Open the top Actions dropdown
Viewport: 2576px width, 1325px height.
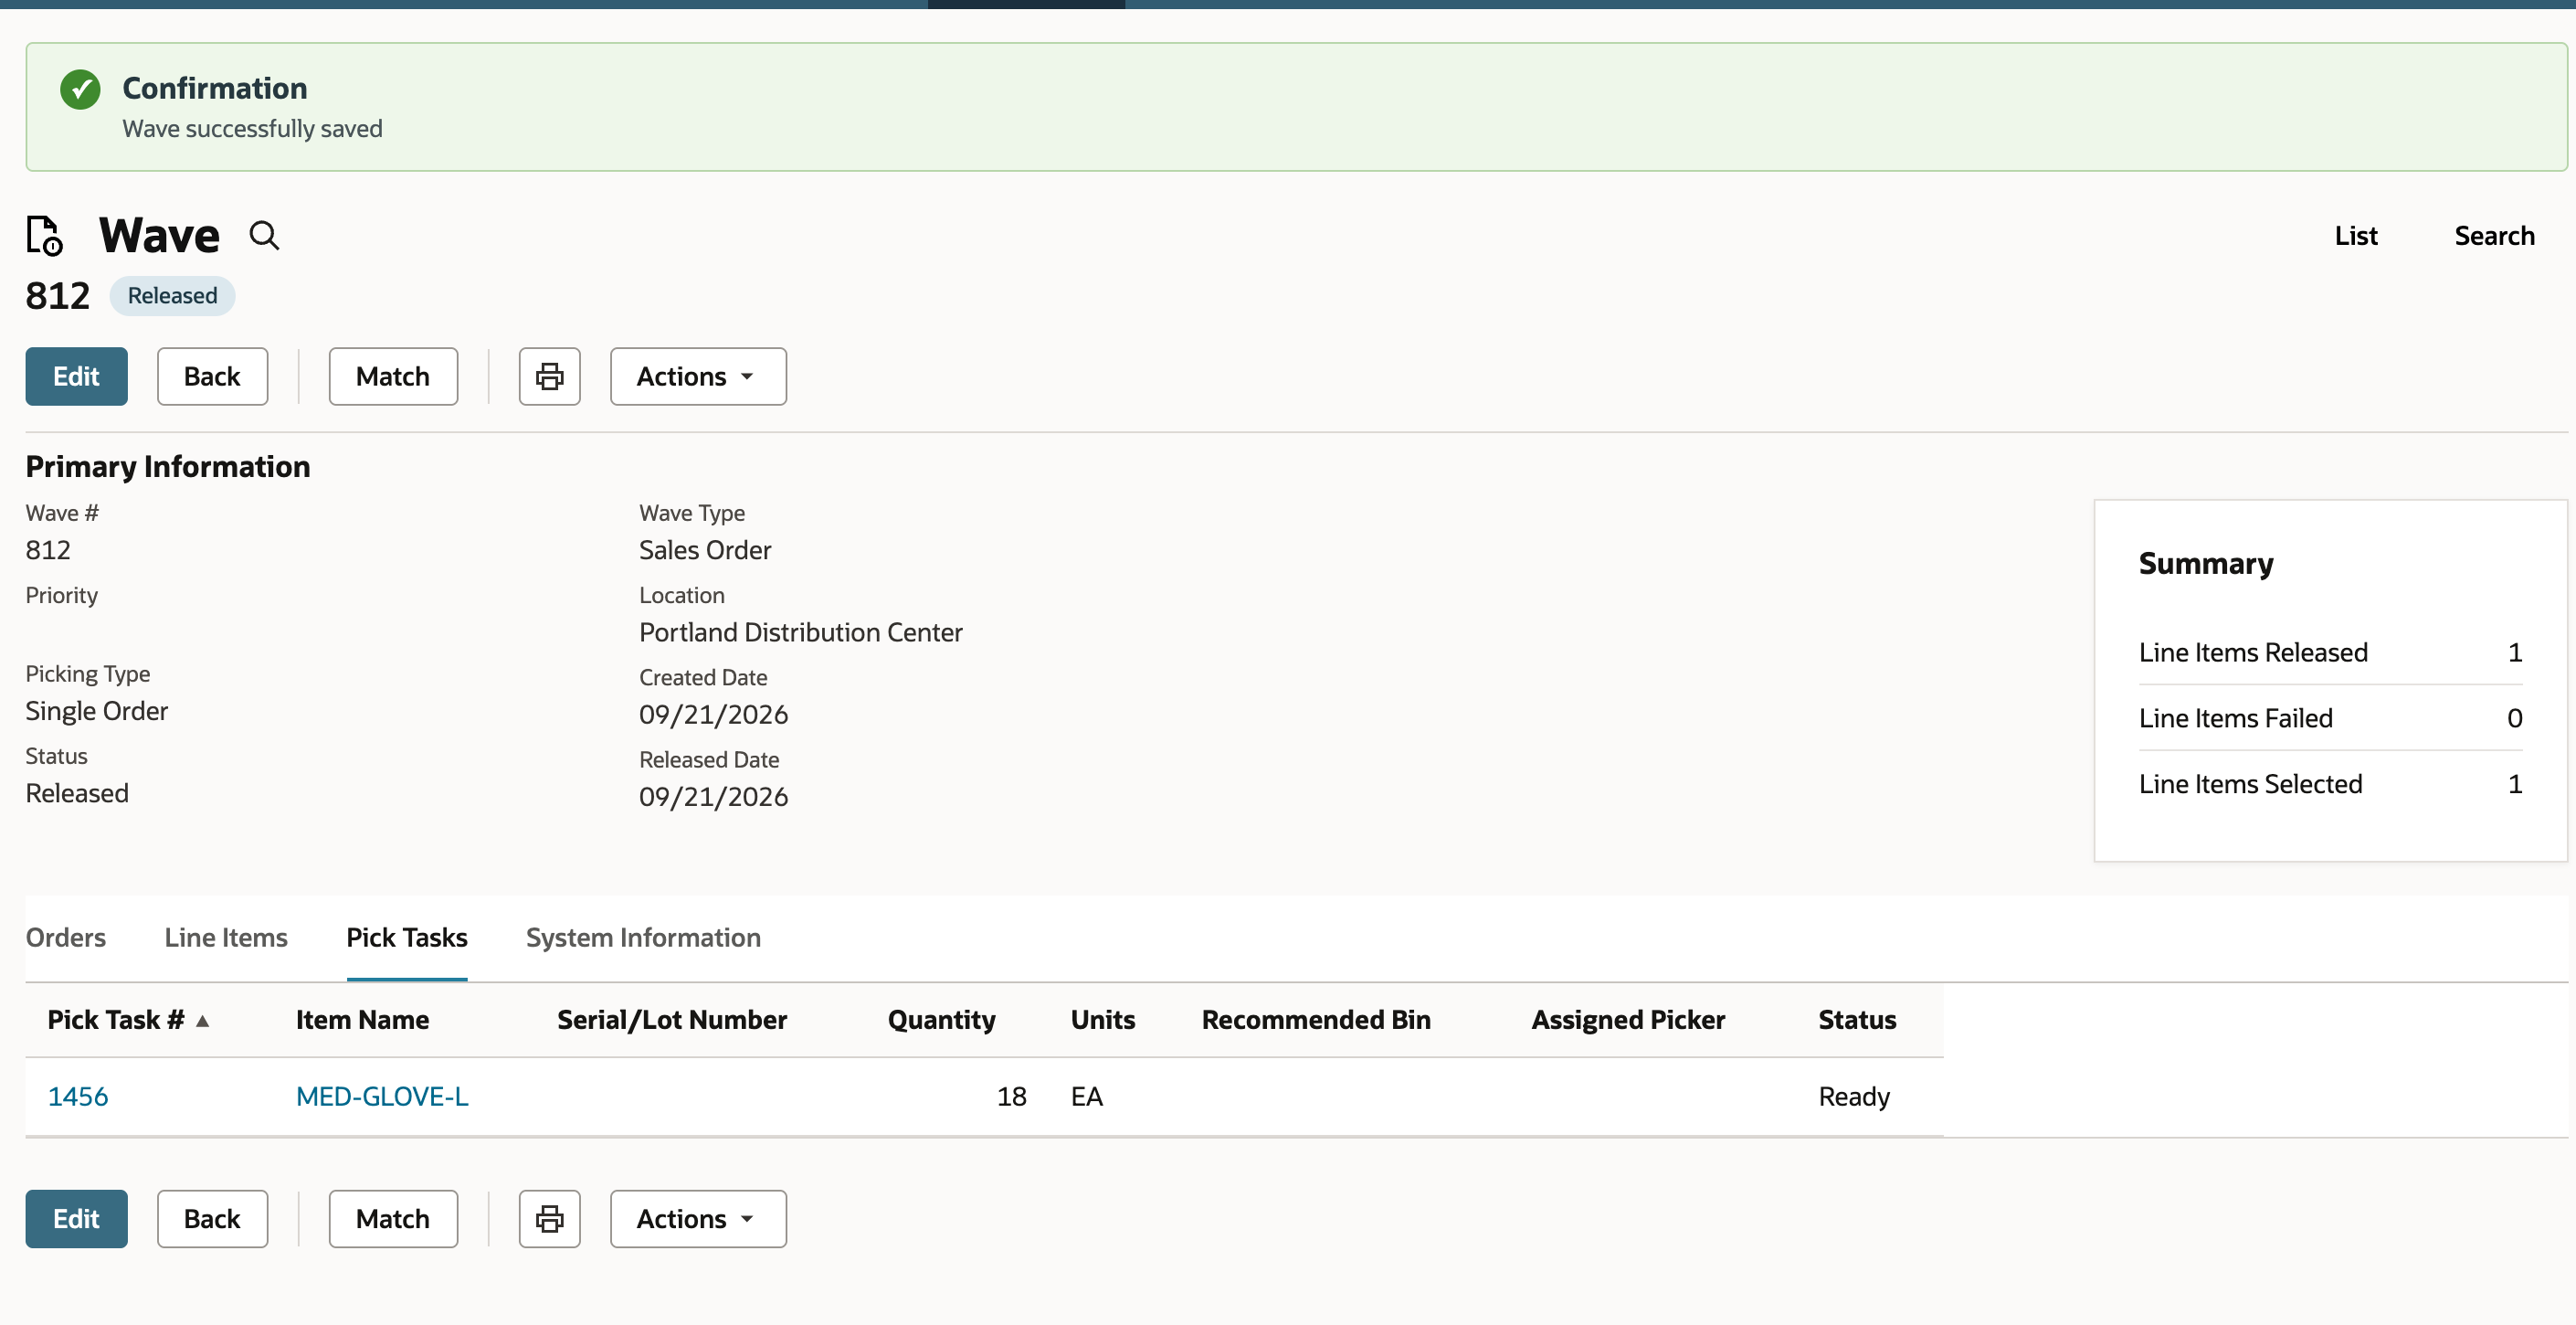[698, 376]
